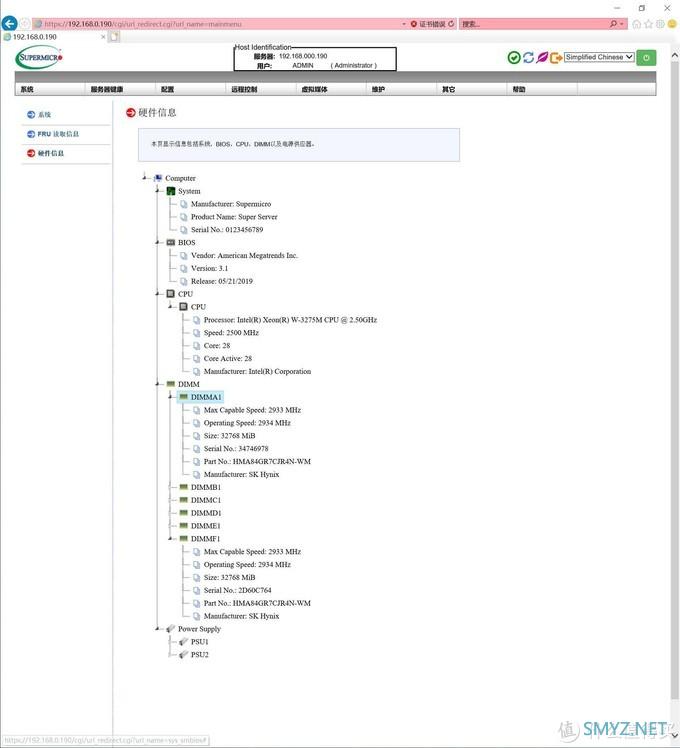This screenshot has height=748, width=680.
Task: Click the green checkmark status icon
Action: pyautogui.click(x=513, y=58)
